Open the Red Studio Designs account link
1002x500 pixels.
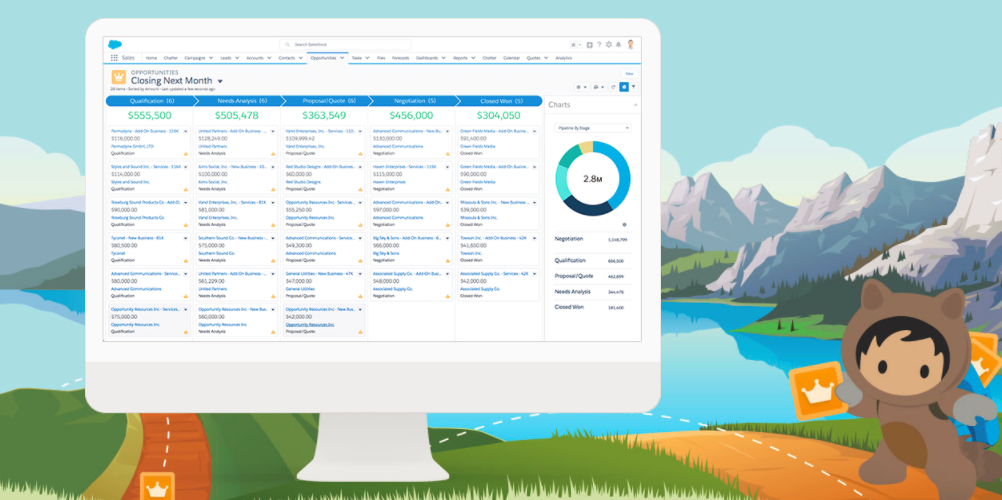304,182
